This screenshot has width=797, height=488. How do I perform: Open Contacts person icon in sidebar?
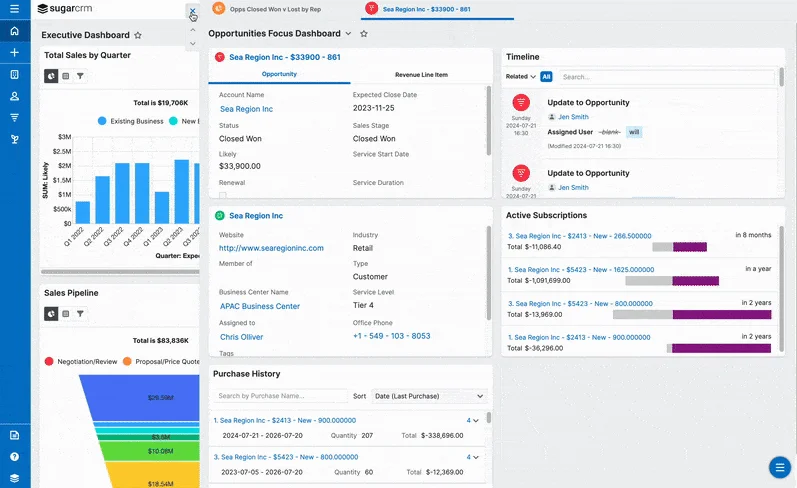click(x=14, y=96)
